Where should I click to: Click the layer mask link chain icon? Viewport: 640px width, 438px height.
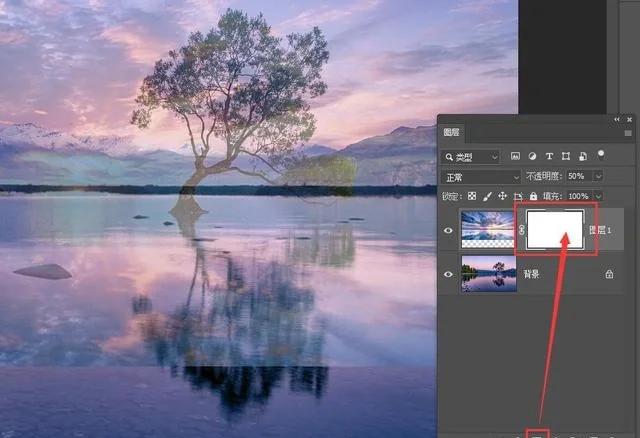click(x=520, y=231)
